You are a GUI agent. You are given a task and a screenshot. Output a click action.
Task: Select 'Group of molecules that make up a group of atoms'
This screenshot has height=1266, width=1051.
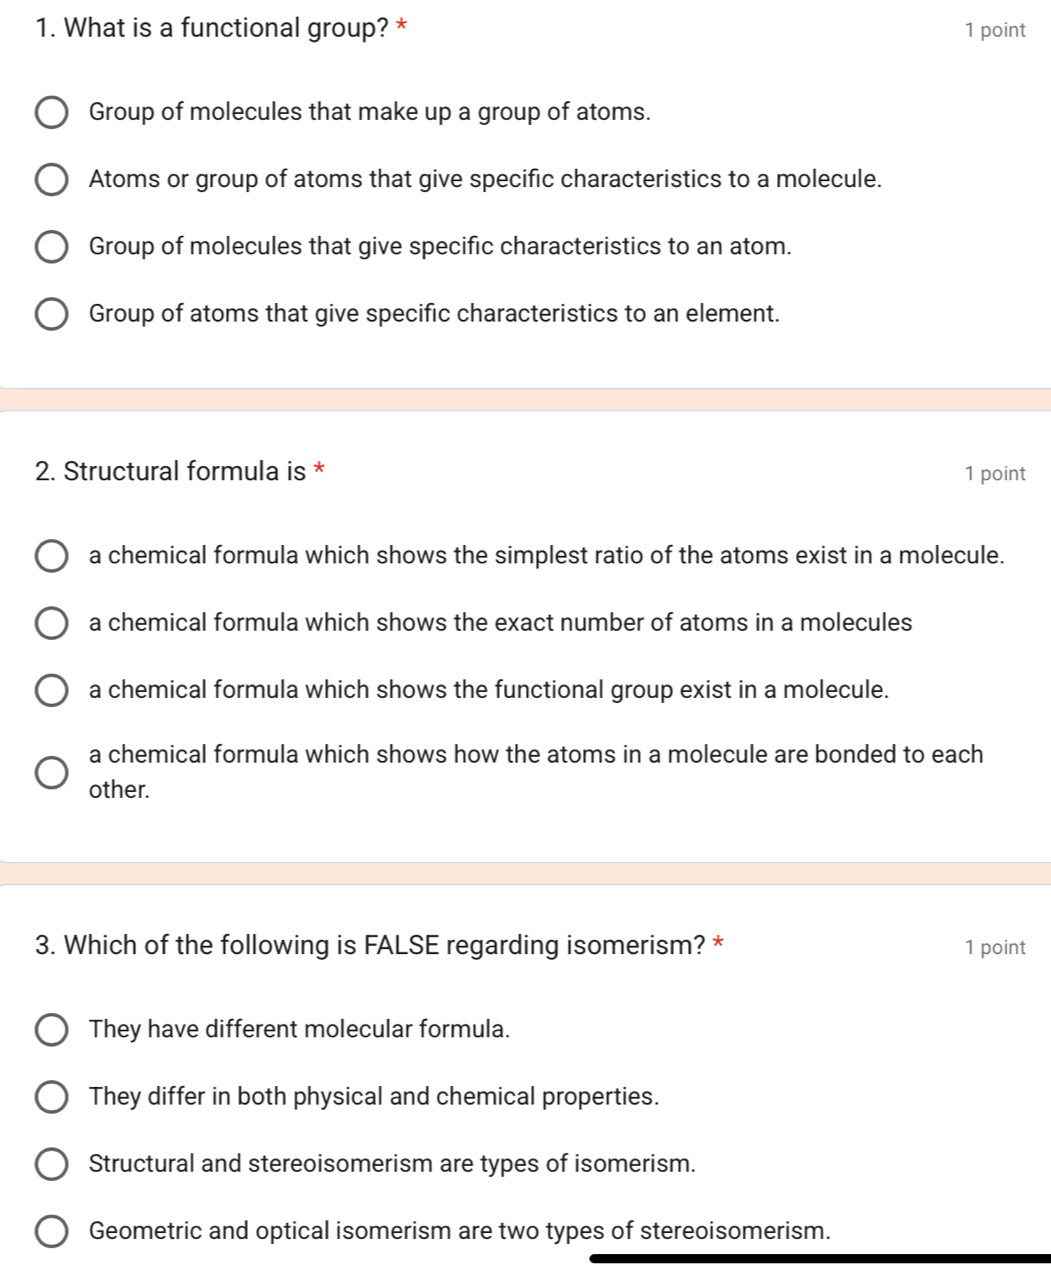point(52,113)
